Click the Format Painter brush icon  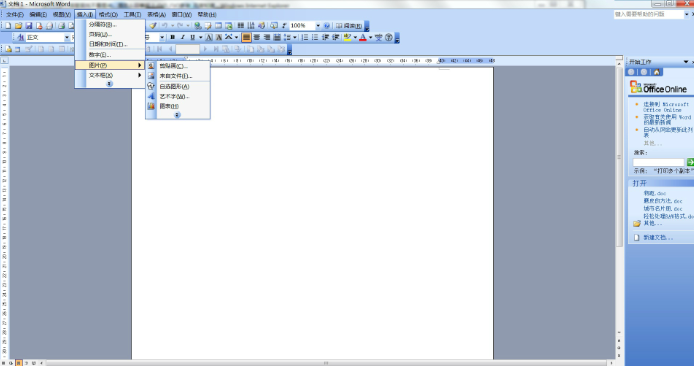point(154,26)
